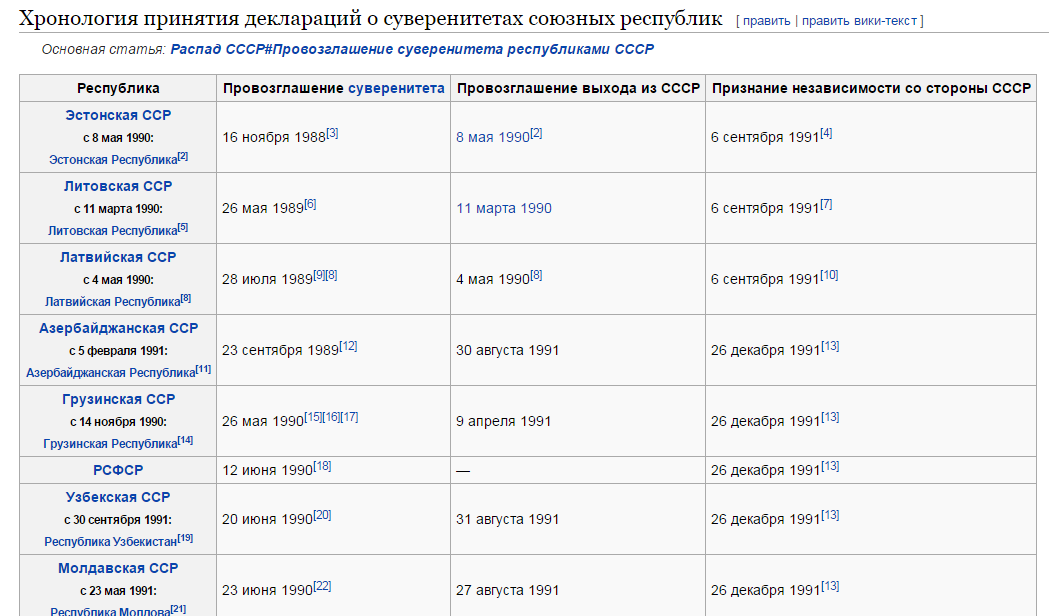Screen dimensions: 1049x616
Task: Follow the '8 мая 1990' date link
Action: coord(493,137)
